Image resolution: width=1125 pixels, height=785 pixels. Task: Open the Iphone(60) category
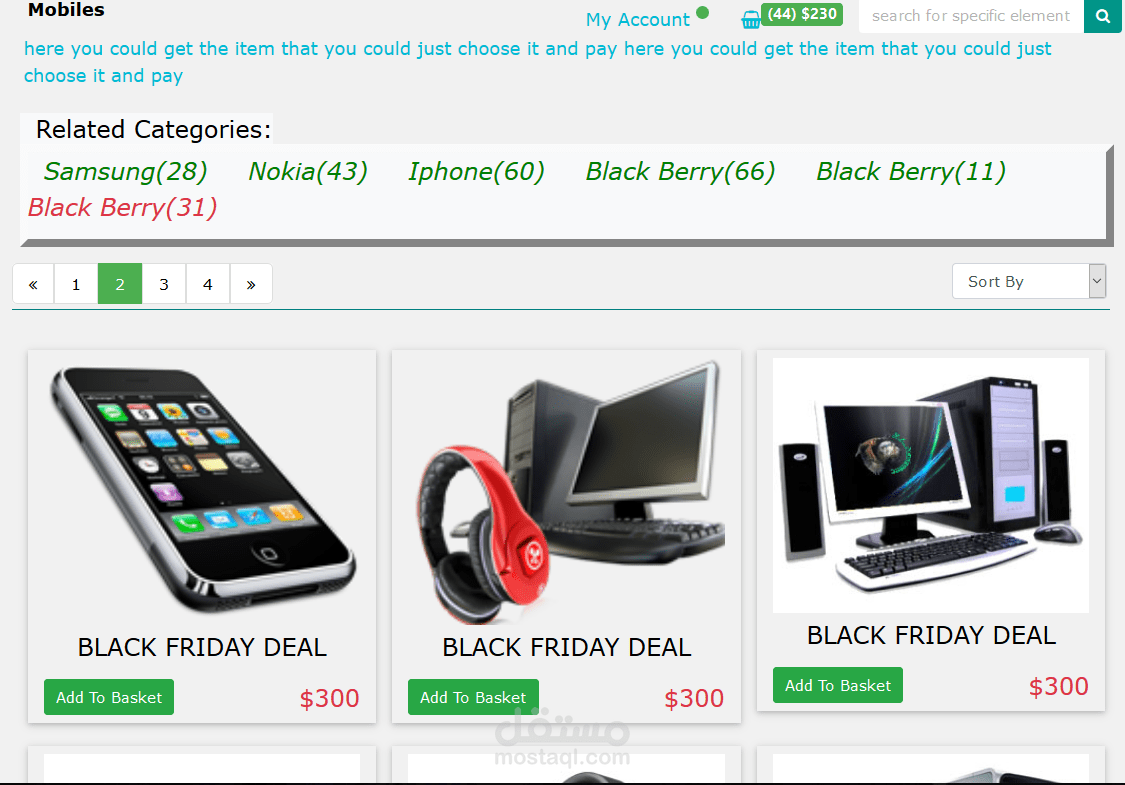point(476,171)
